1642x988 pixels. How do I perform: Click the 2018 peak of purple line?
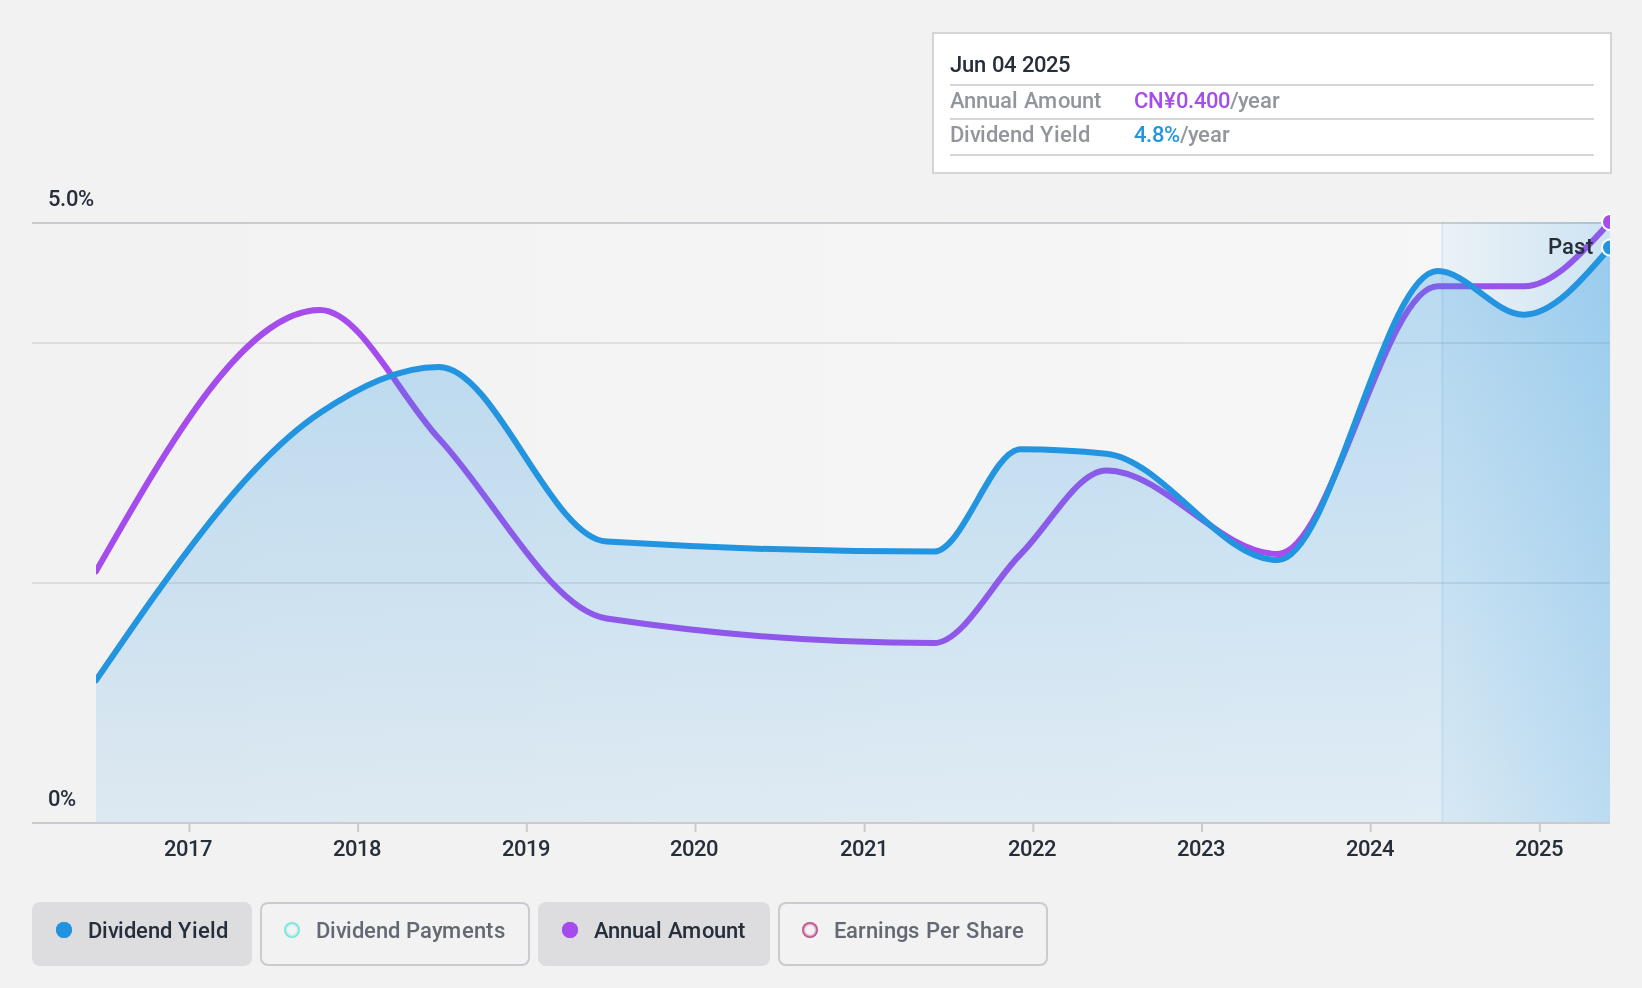point(319,310)
